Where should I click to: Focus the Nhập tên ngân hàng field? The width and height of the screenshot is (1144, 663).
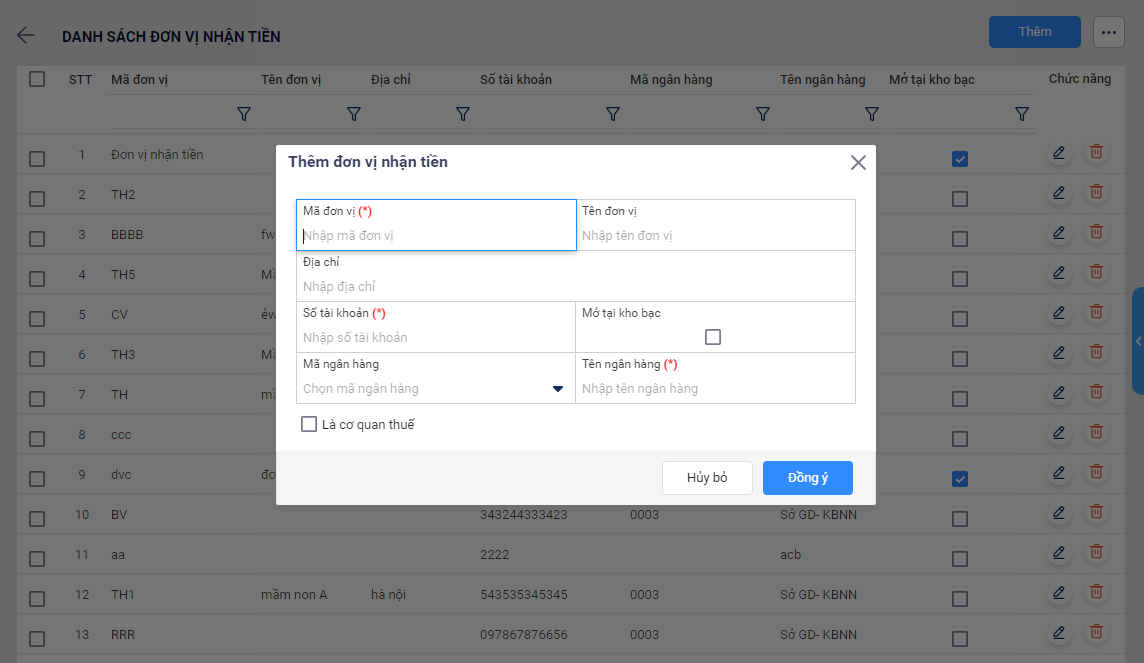coord(716,389)
